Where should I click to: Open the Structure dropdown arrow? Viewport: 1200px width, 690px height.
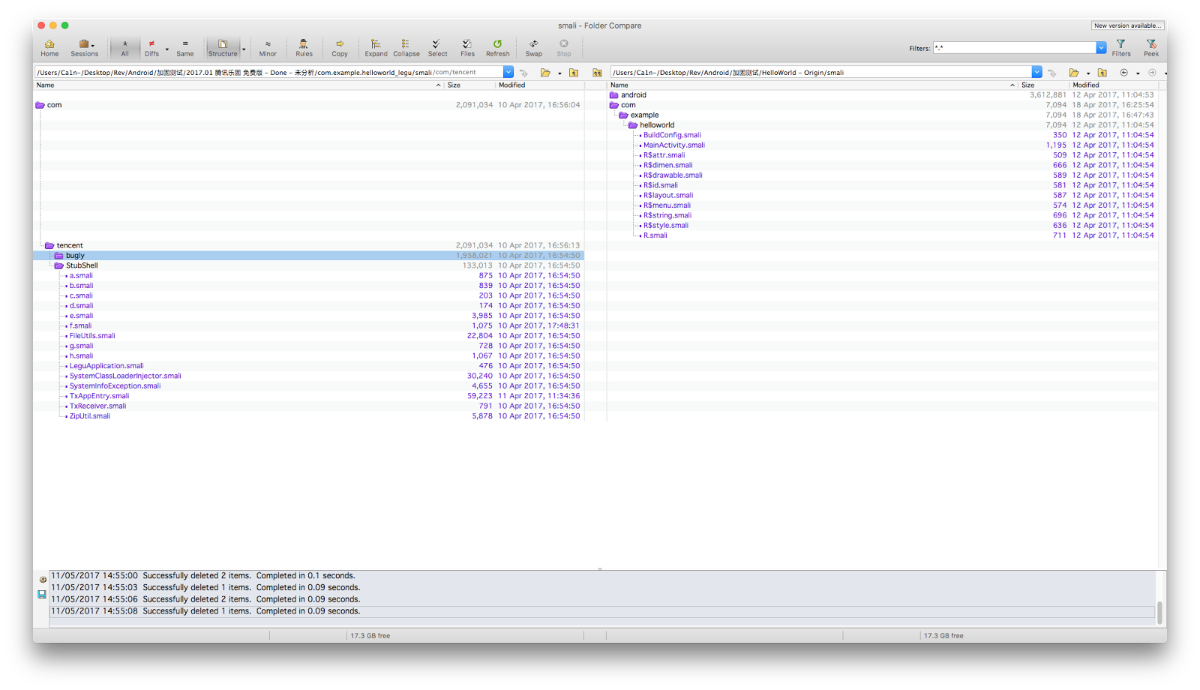(244, 48)
